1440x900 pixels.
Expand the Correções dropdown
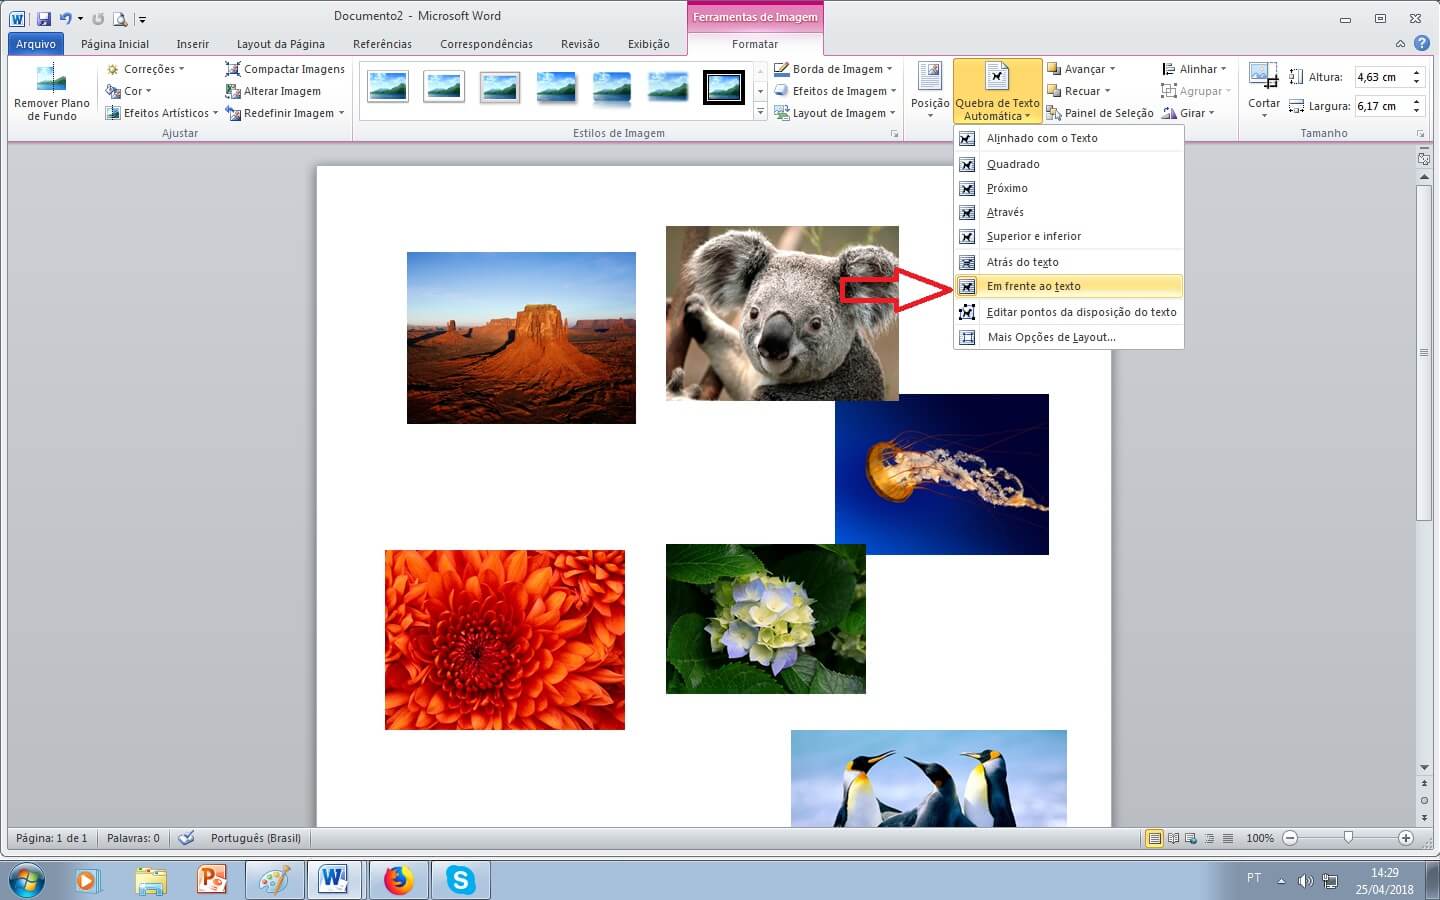pos(146,69)
